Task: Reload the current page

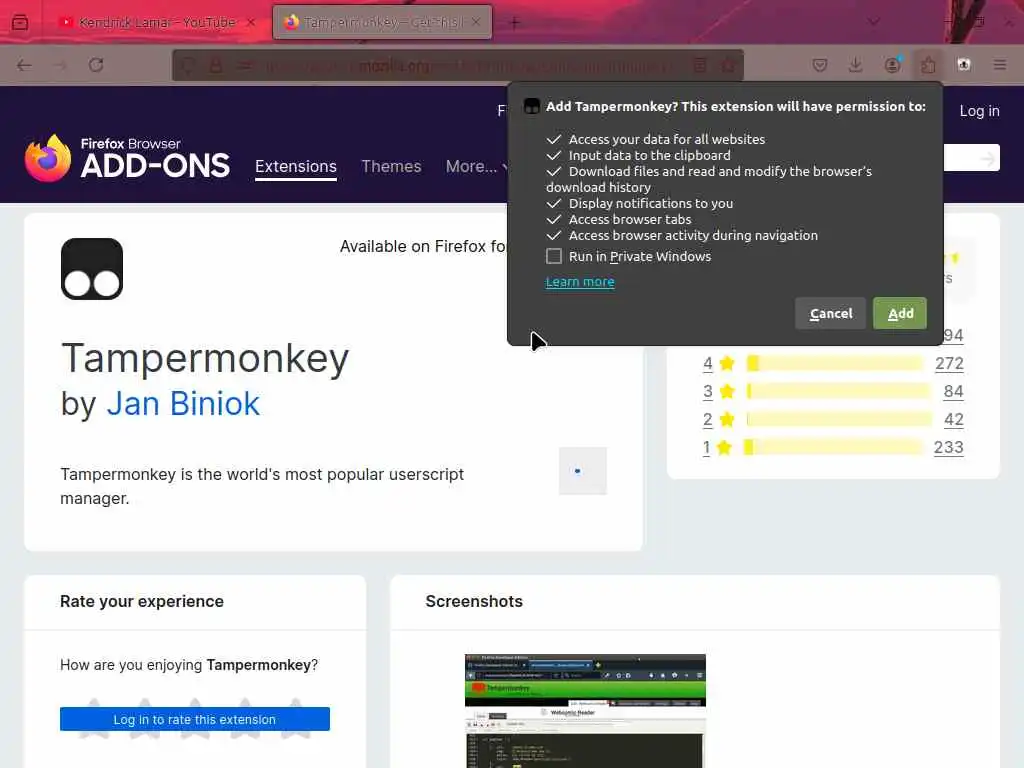Action: pyautogui.click(x=96, y=65)
